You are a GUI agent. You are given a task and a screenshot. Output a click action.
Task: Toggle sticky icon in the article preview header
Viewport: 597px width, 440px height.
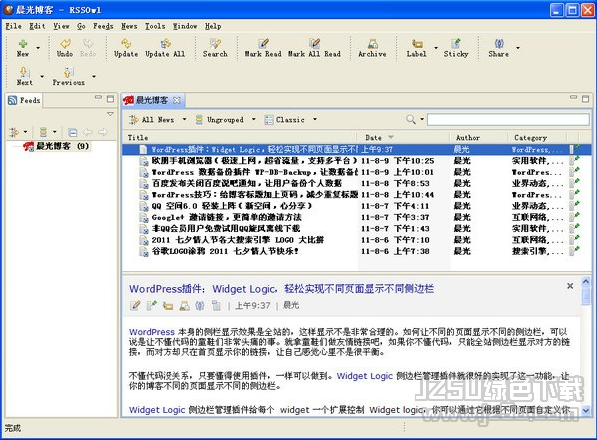click(152, 305)
